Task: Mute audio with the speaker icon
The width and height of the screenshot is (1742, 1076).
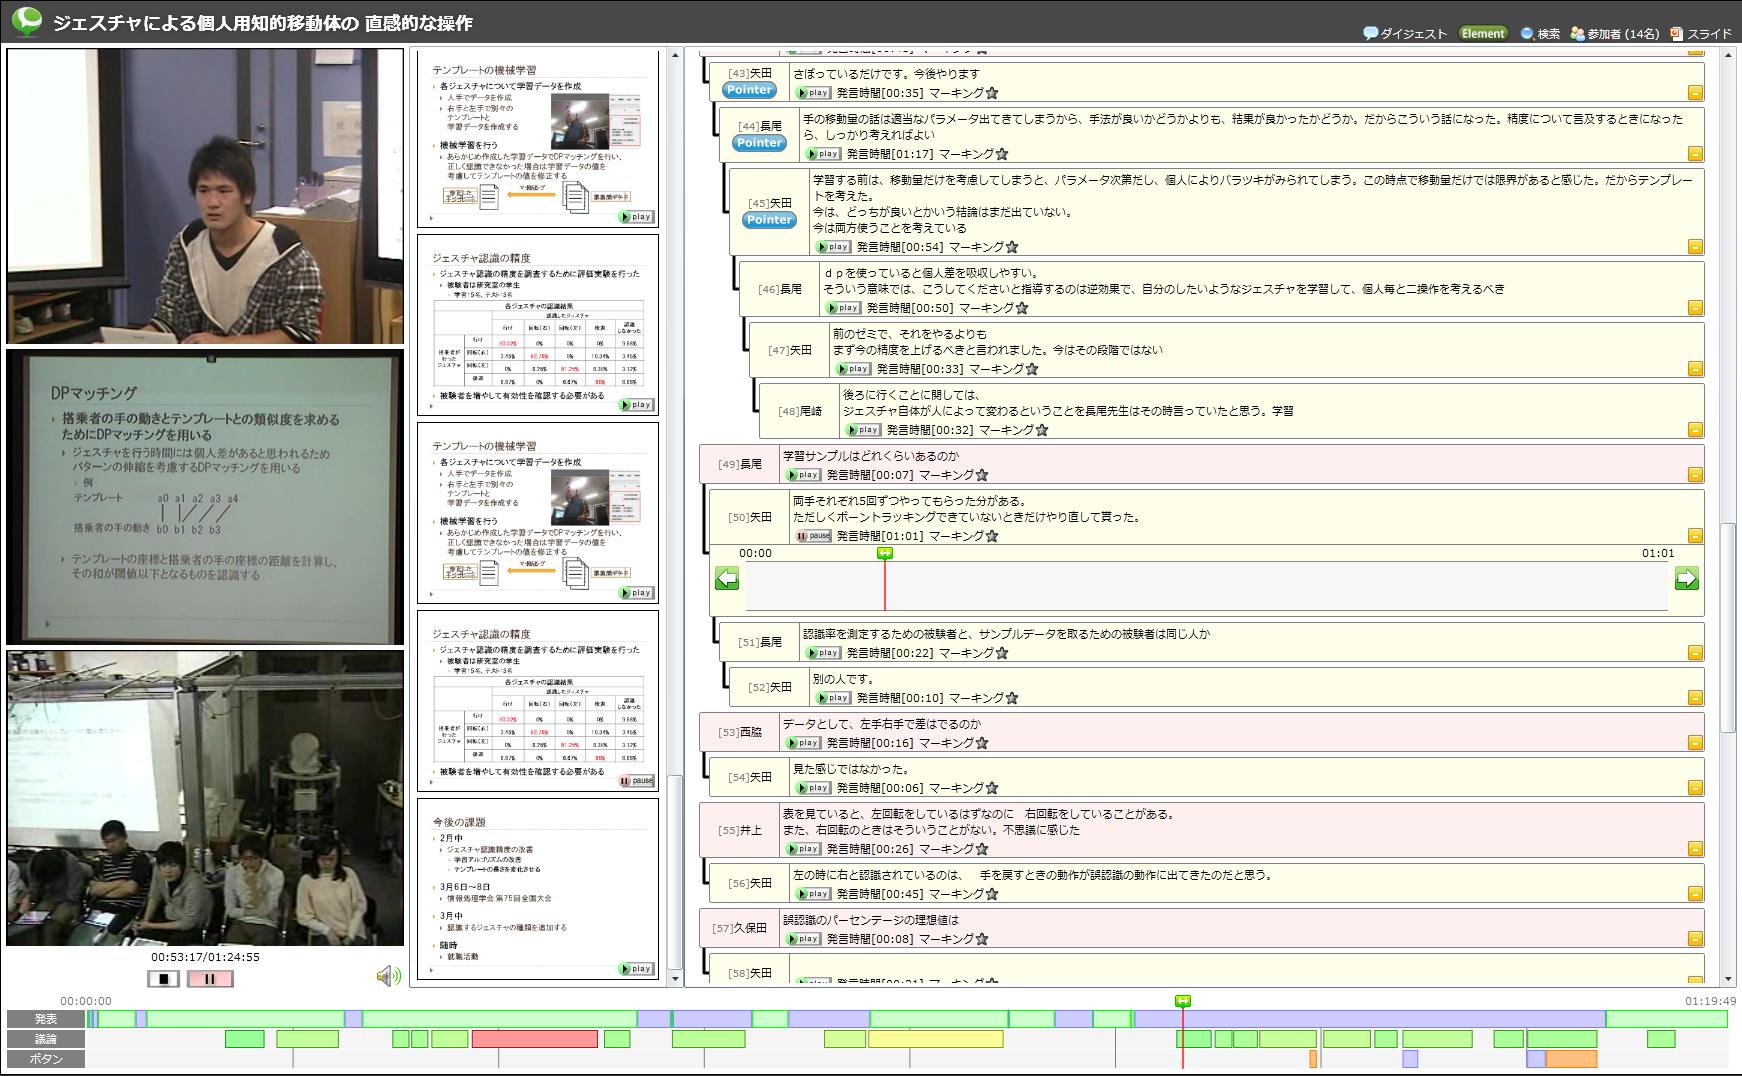Action: click(388, 976)
